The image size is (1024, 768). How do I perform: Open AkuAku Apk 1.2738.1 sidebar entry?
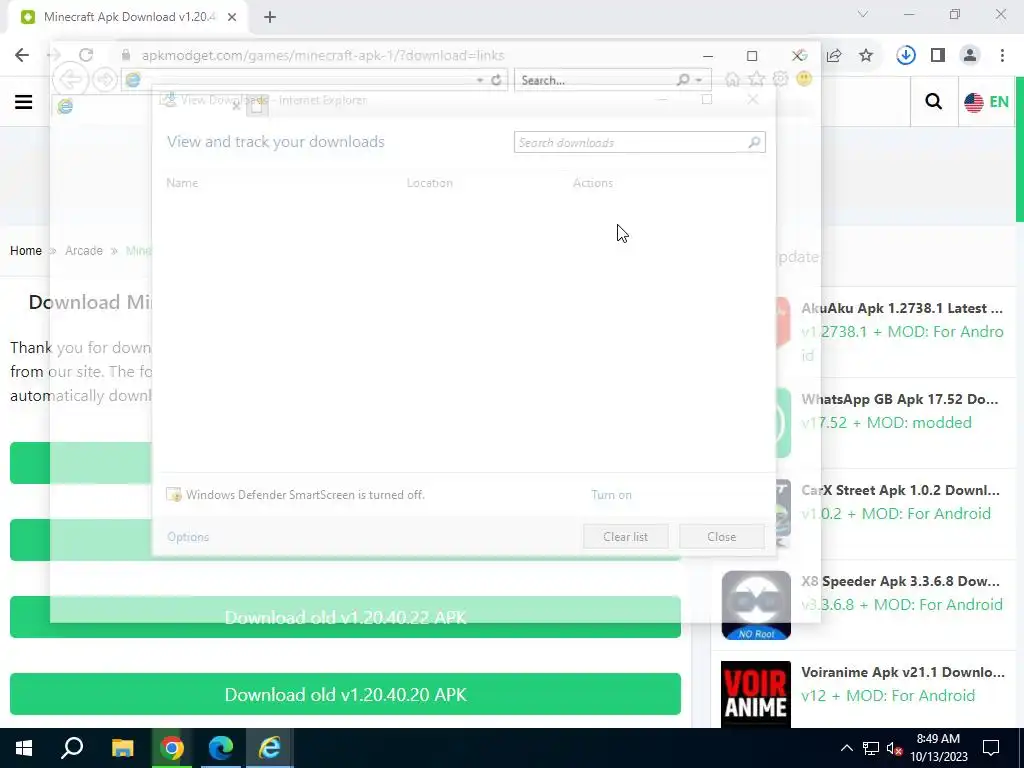pyautogui.click(x=902, y=308)
